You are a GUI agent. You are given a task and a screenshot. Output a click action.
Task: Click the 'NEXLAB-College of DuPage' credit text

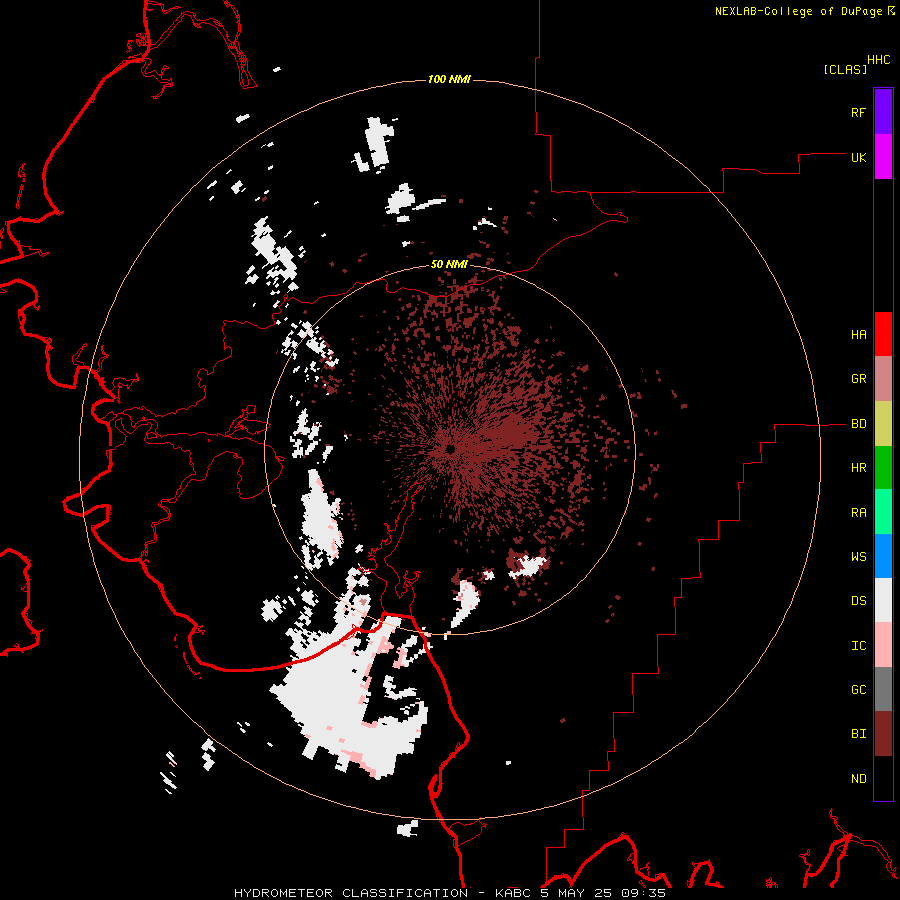click(798, 11)
